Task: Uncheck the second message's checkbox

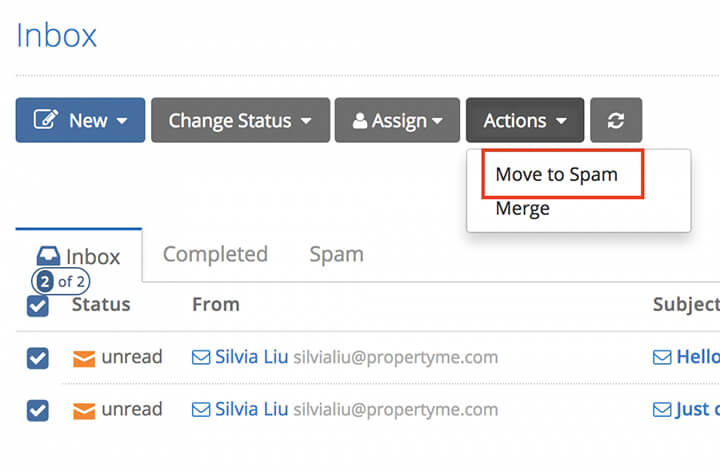Action: pyautogui.click(x=38, y=410)
